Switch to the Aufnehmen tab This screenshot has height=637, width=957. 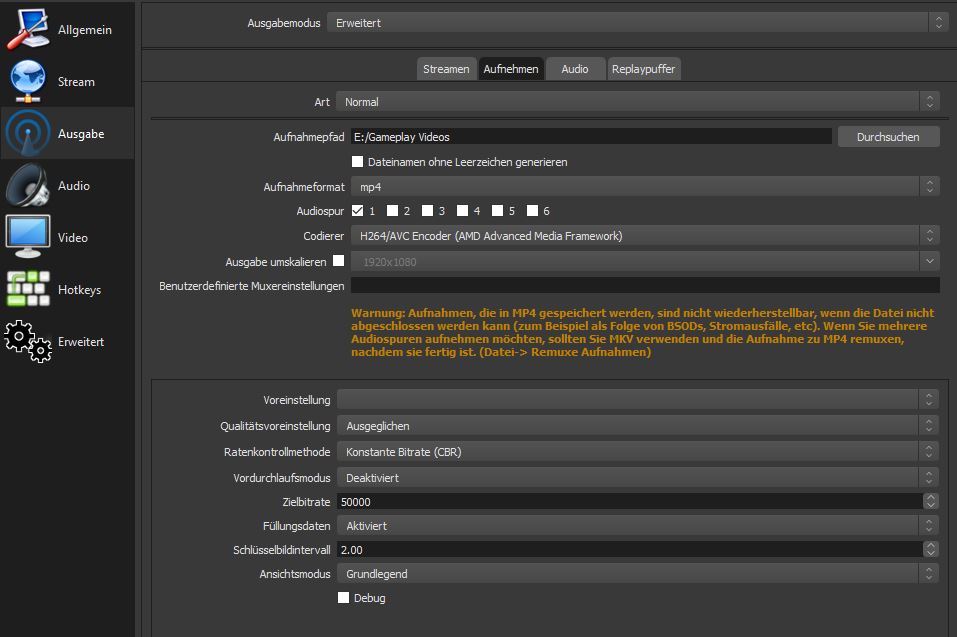(511, 69)
